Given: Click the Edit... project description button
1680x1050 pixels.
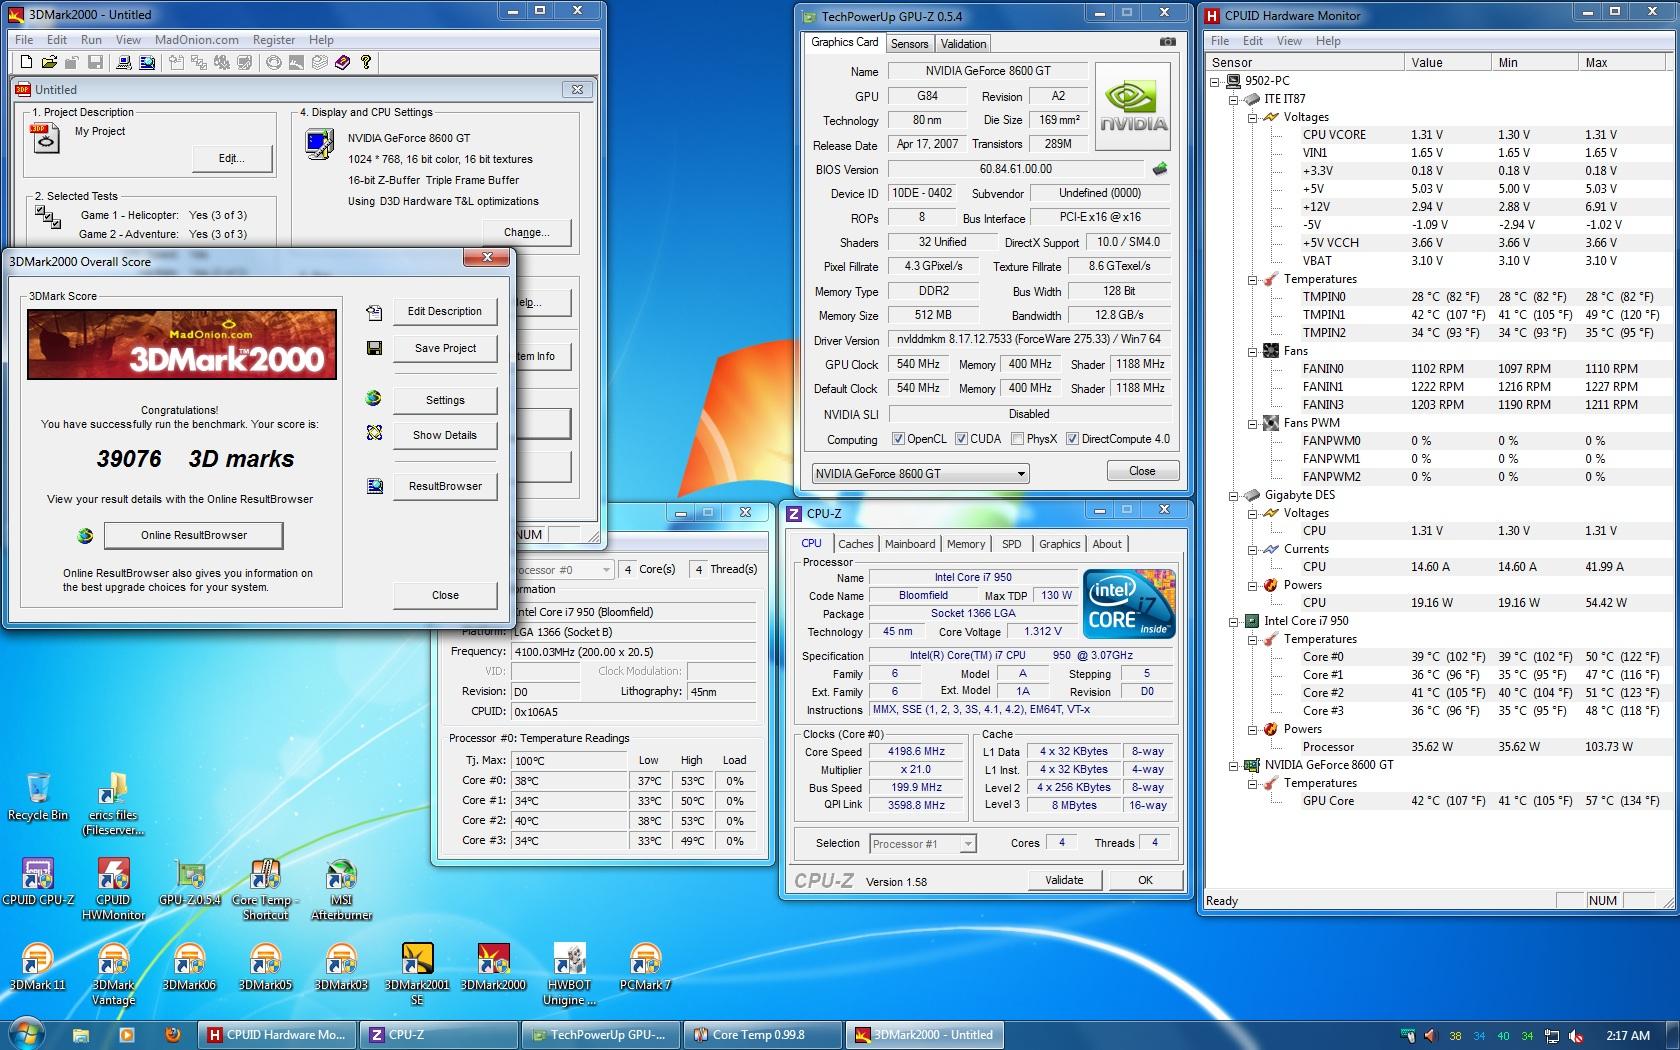Looking at the screenshot, I should tap(231, 158).
